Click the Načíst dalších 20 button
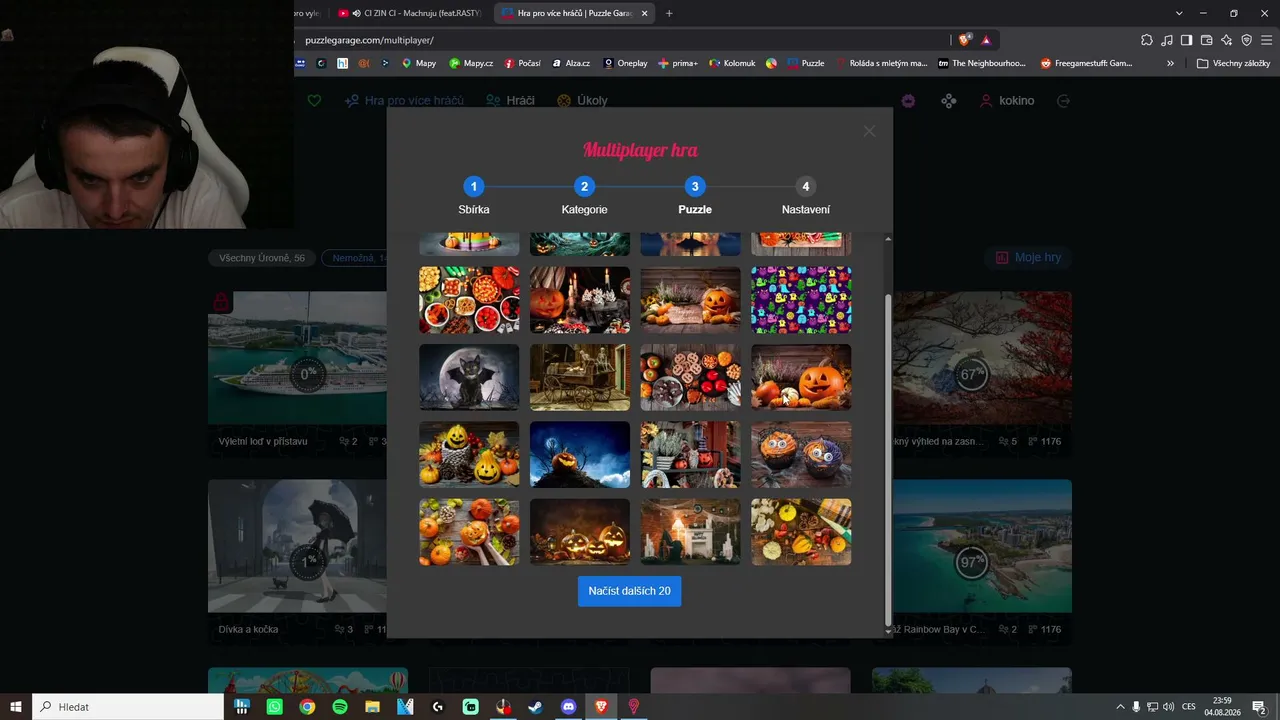The height and width of the screenshot is (720, 1280). pos(629,591)
